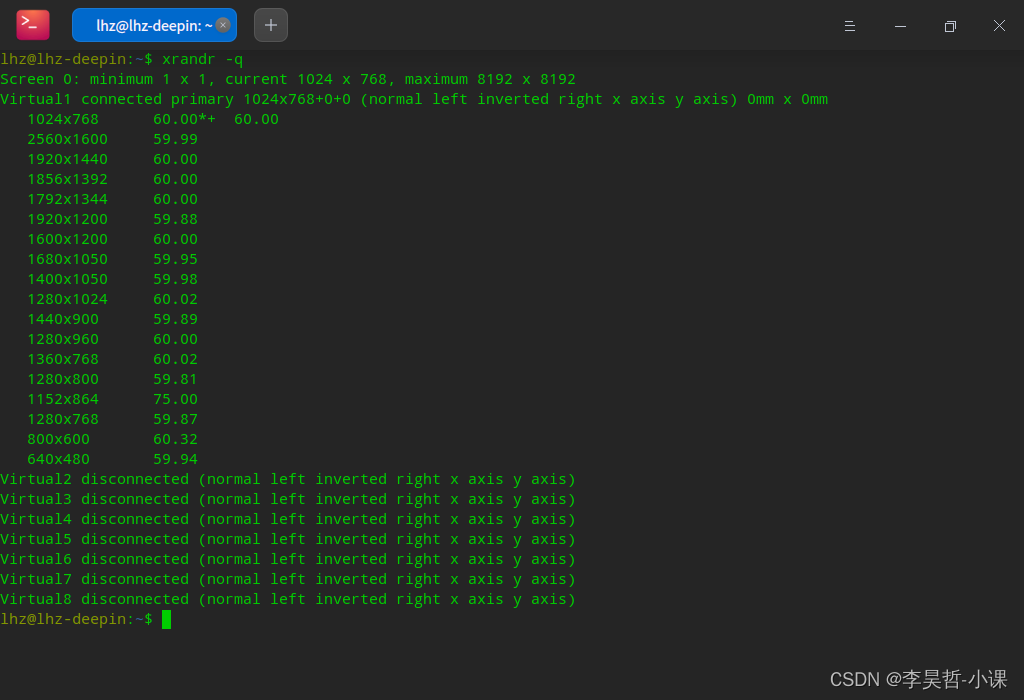Click the 1792x1344 resolution entry
This screenshot has height=700, width=1024.
pos(67,199)
